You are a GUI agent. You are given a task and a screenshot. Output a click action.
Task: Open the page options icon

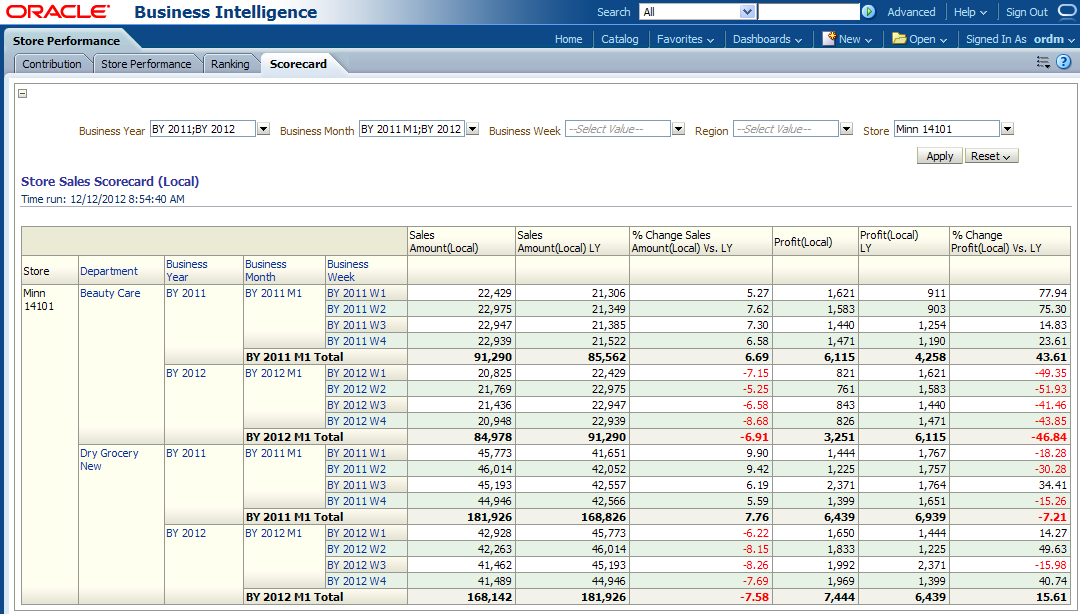tap(1043, 63)
